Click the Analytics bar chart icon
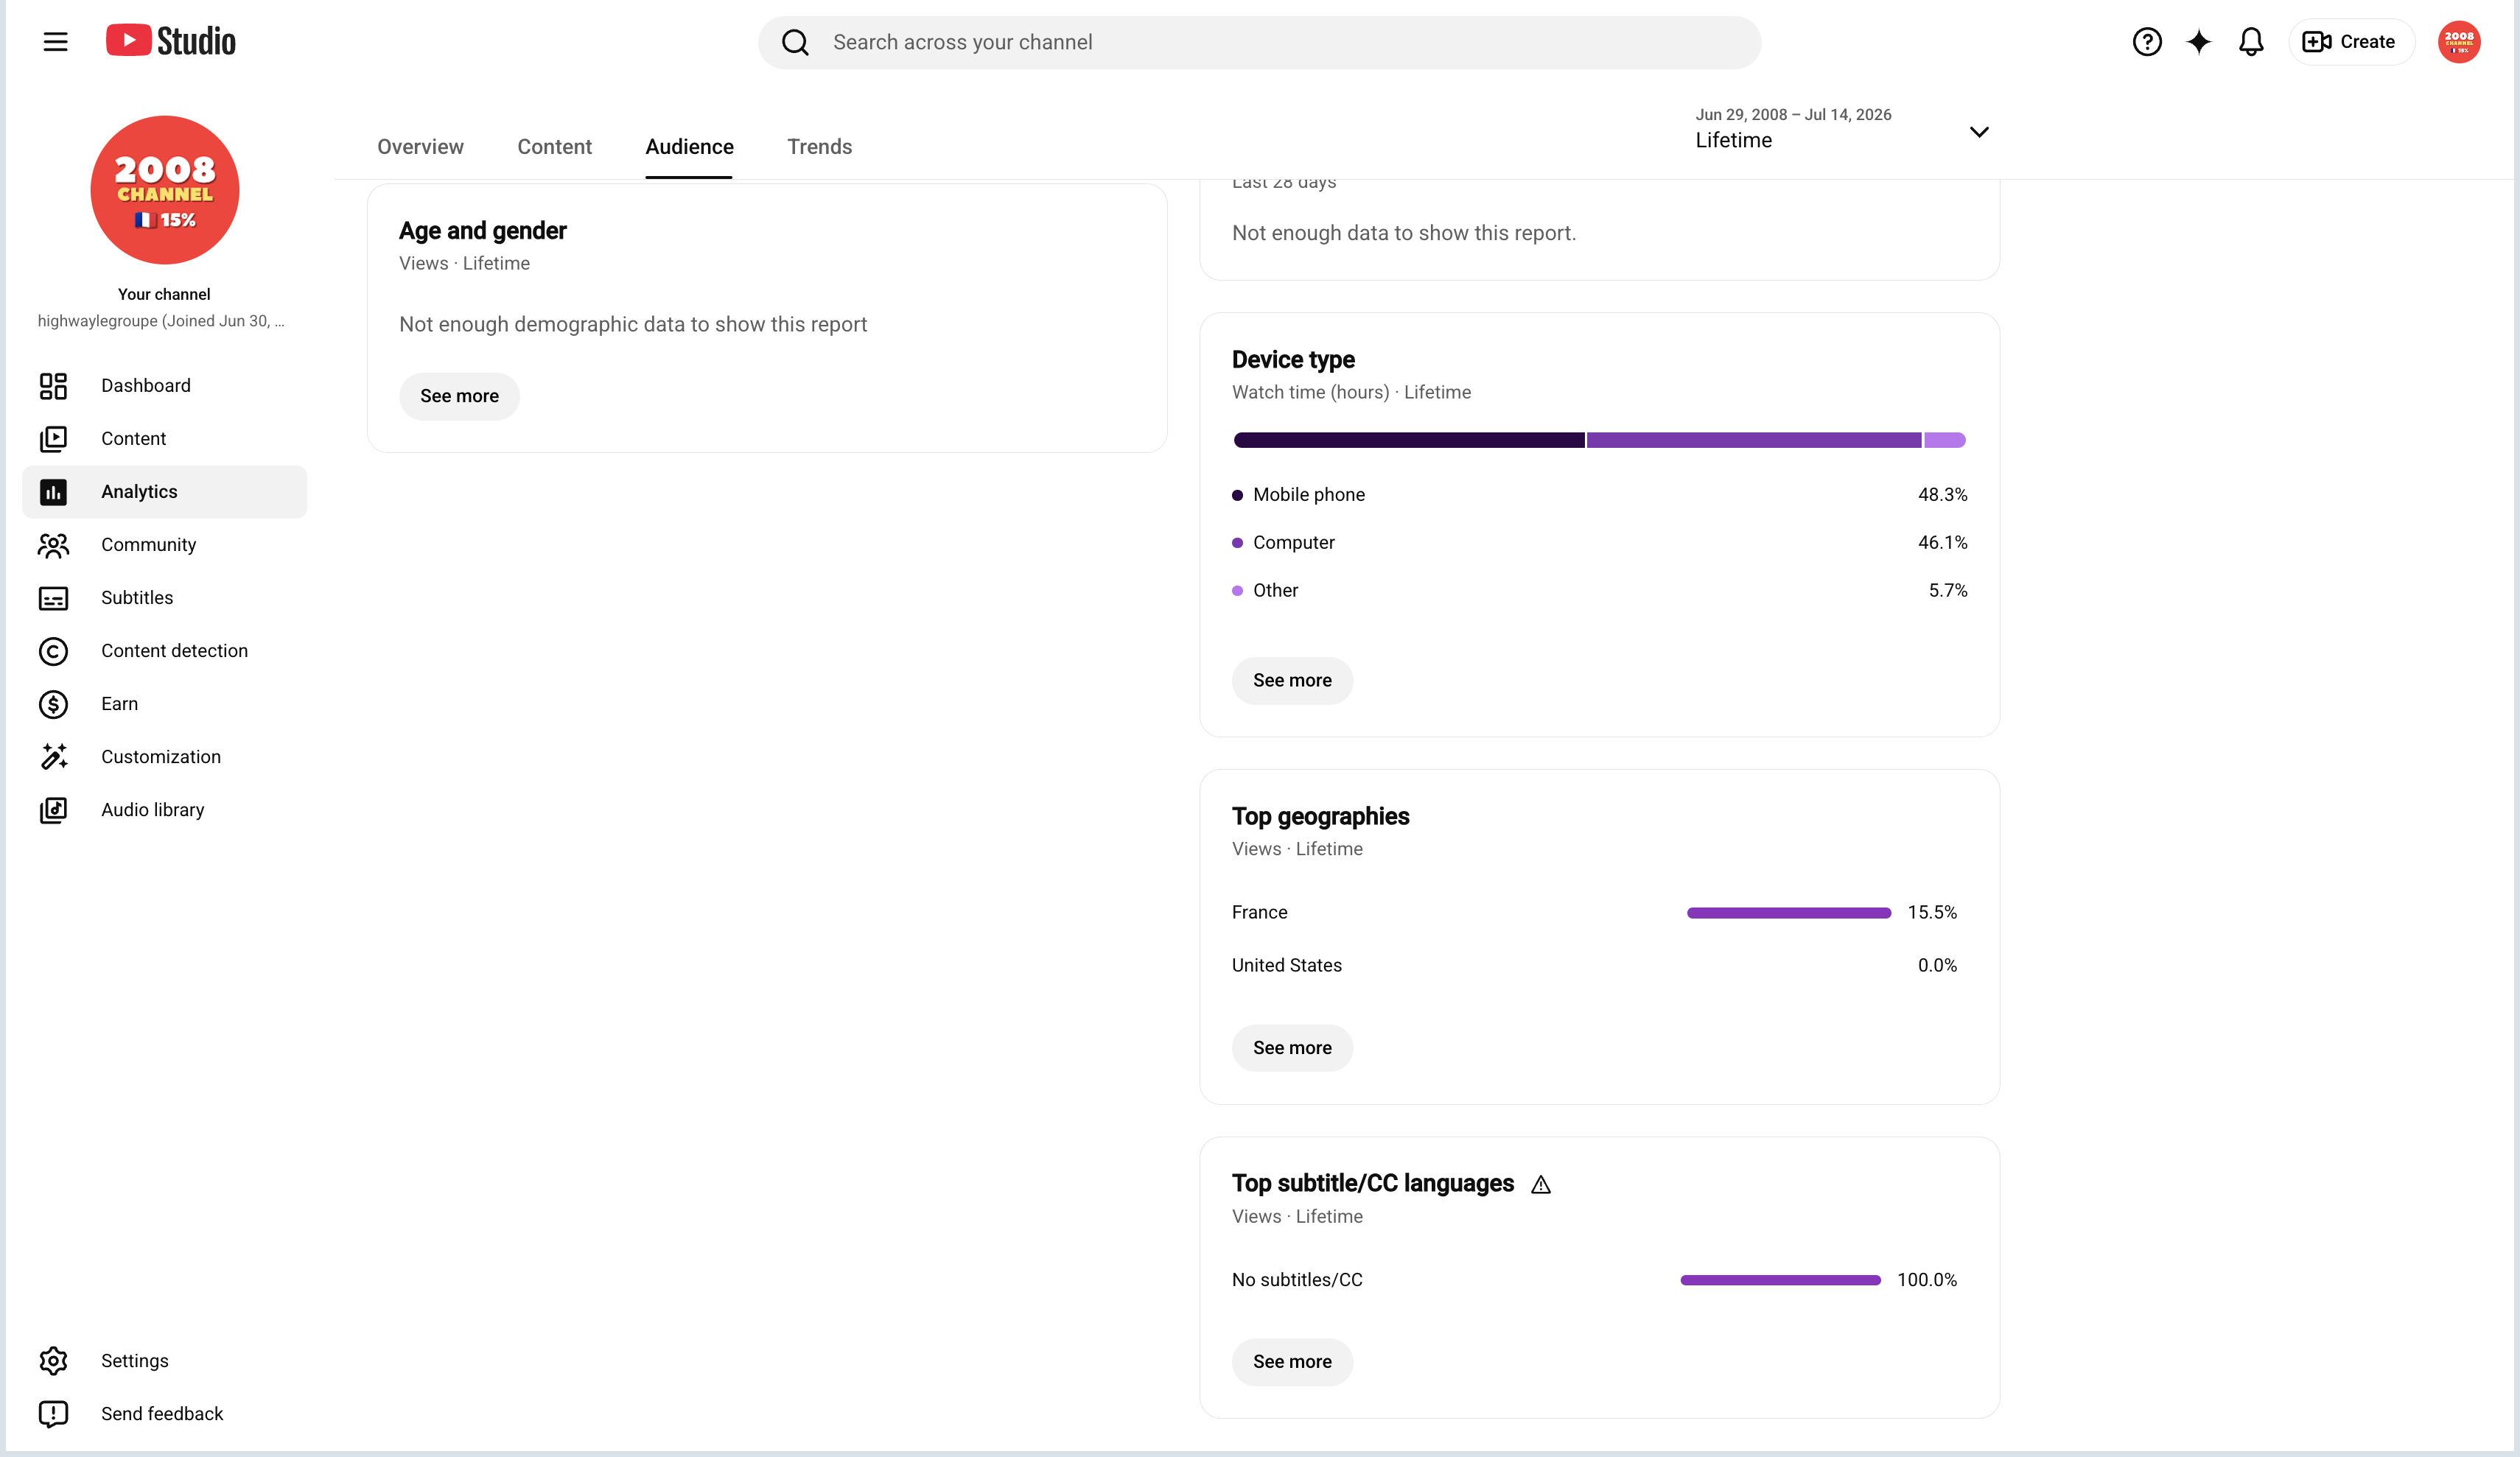This screenshot has width=2520, height=1457. 53,492
